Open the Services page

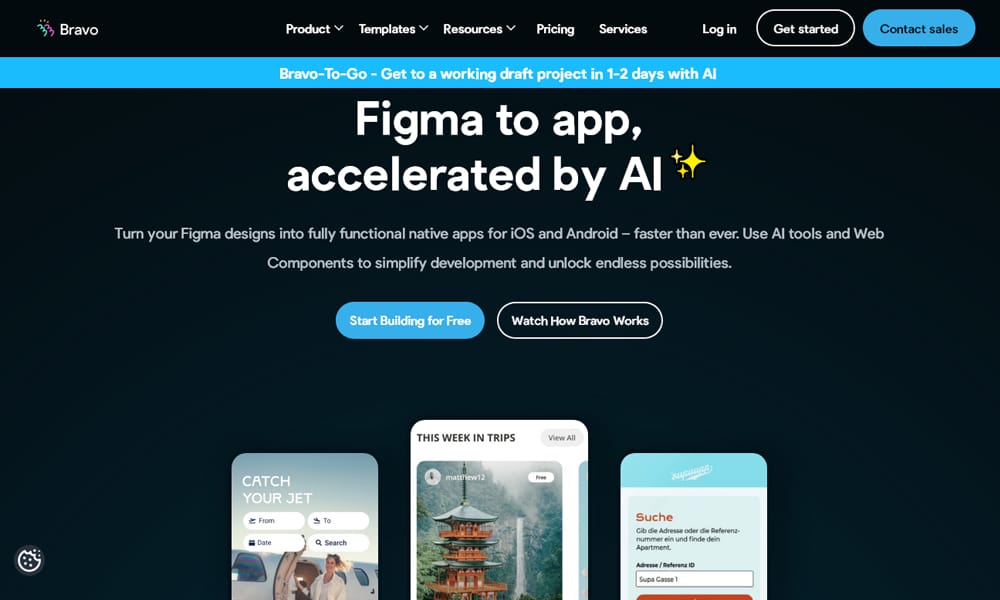click(622, 29)
